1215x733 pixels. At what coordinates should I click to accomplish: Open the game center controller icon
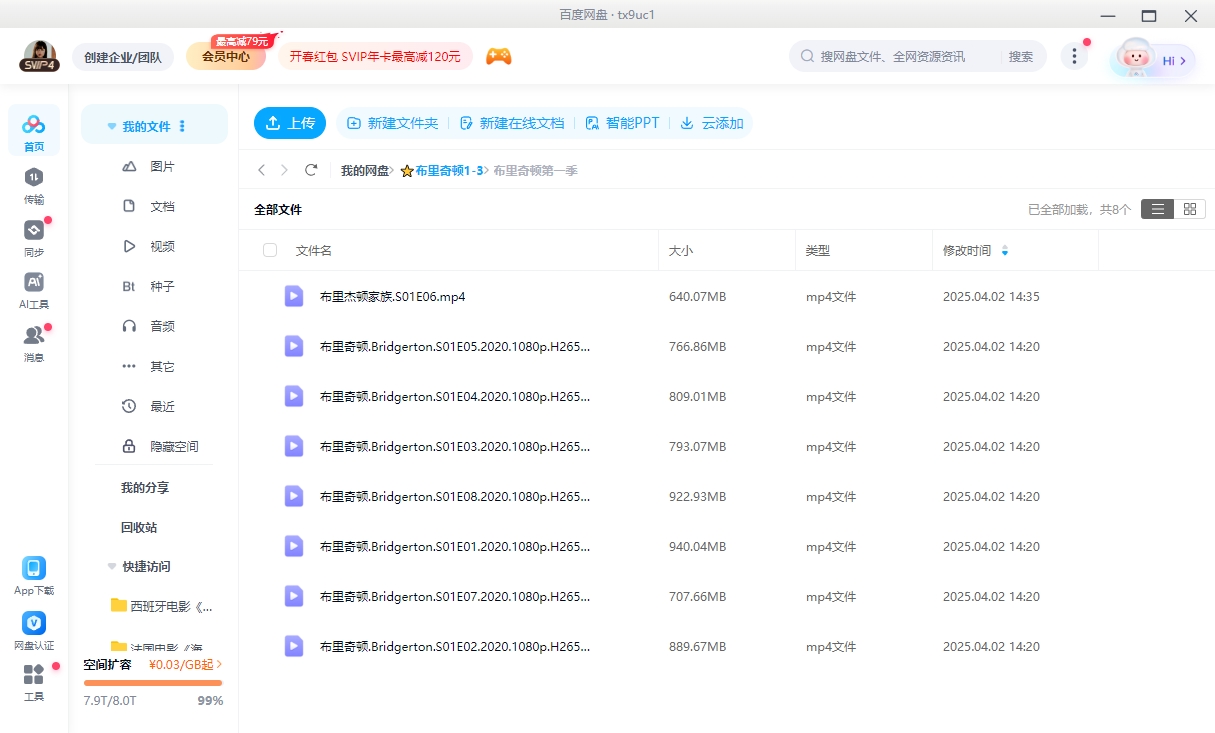[498, 57]
